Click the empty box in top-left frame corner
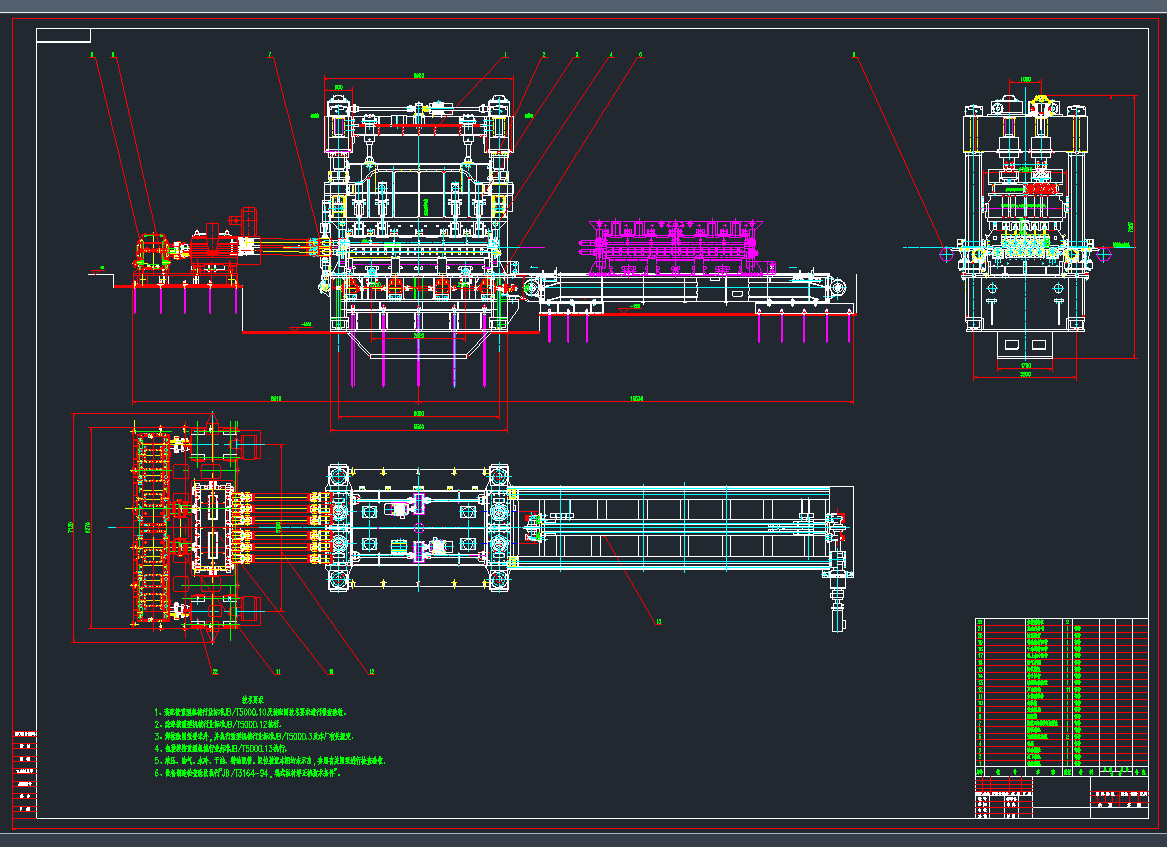Screen dimensions: 1167x847 [x=63, y=36]
